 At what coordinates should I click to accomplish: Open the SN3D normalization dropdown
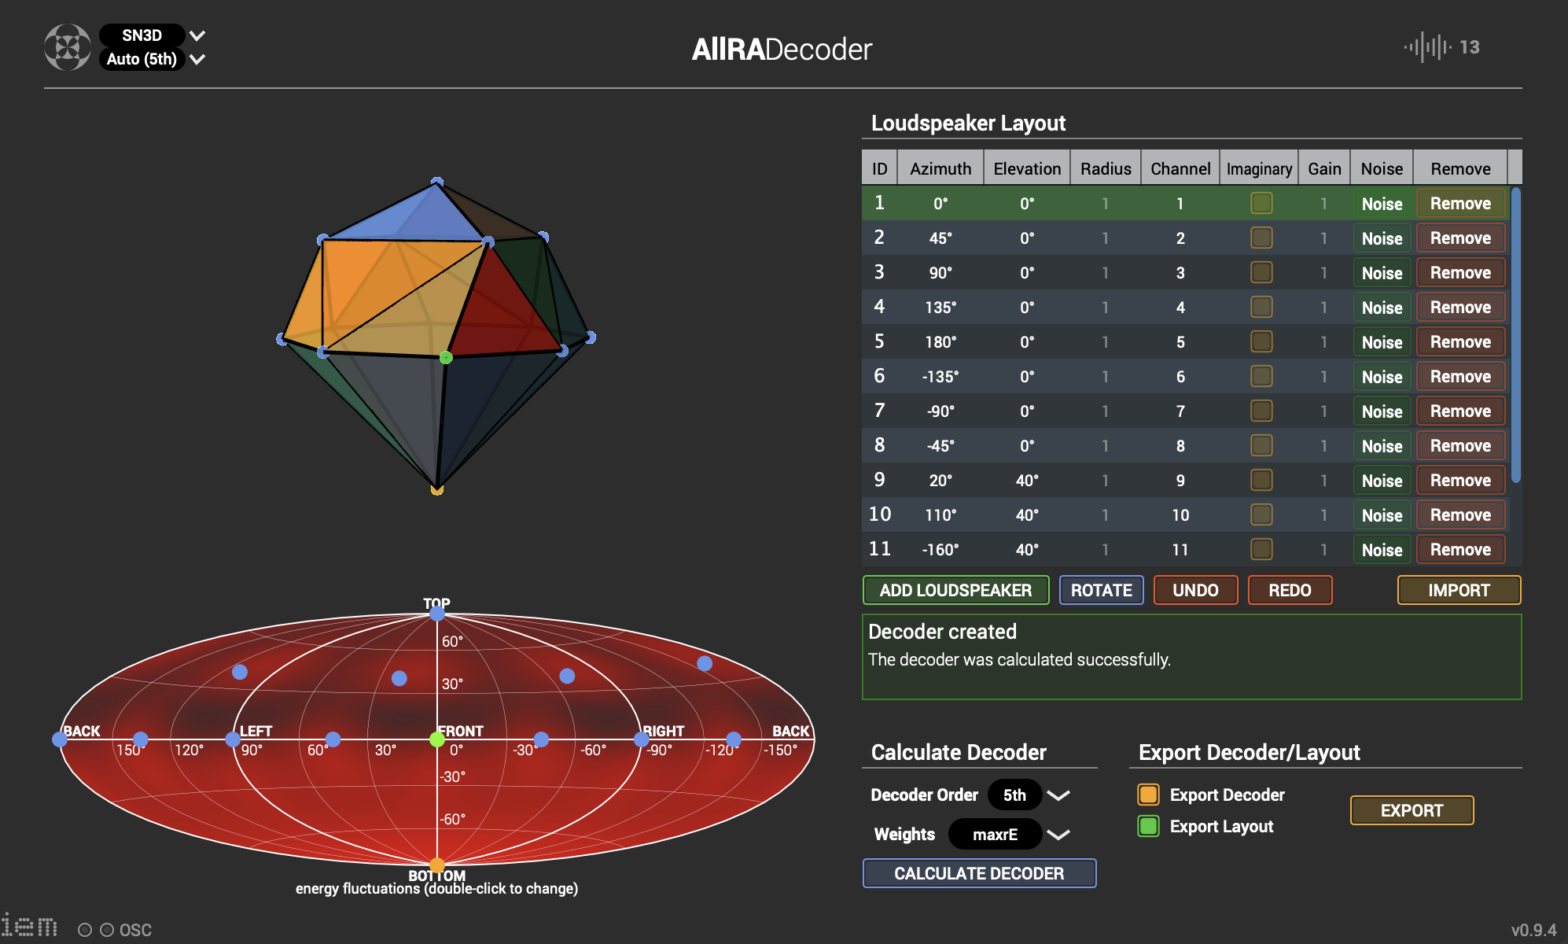pos(153,35)
